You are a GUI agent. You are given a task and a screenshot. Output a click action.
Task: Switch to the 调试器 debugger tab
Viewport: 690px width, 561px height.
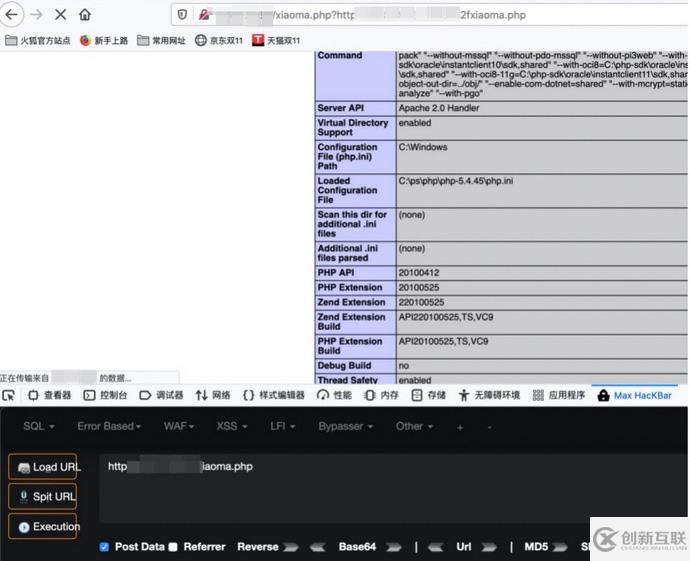coord(161,395)
